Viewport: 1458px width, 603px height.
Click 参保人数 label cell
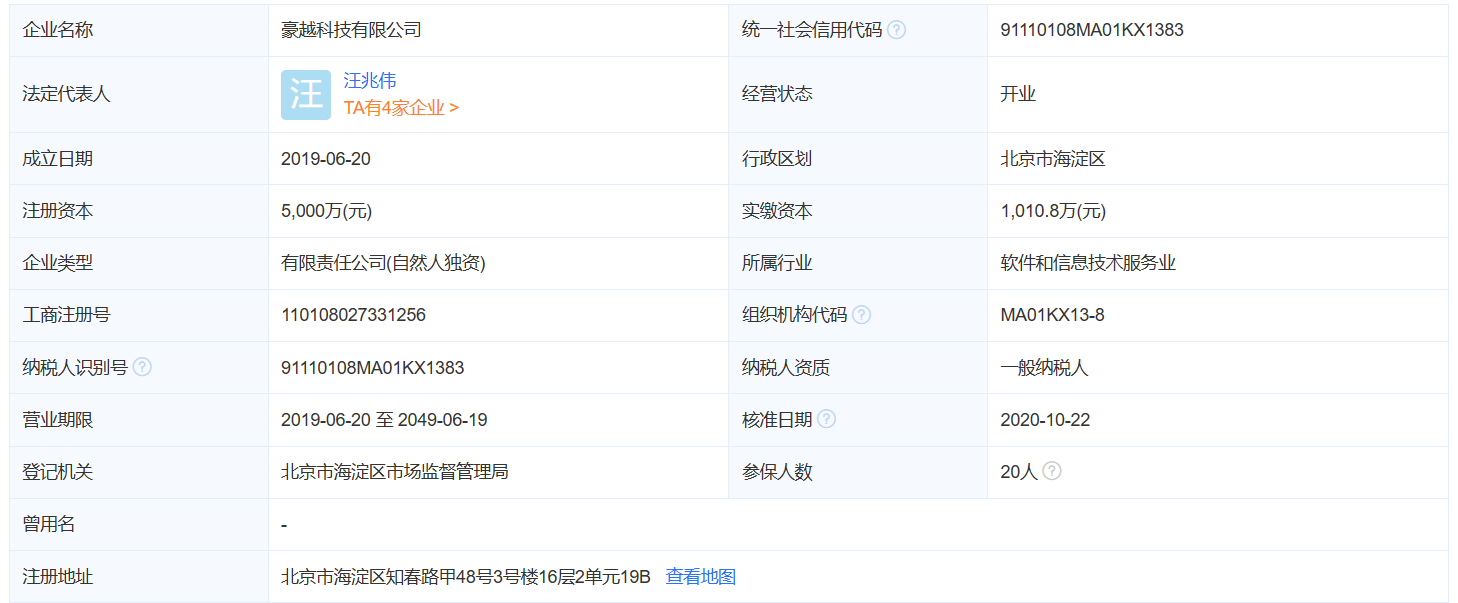(x=858, y=472)
